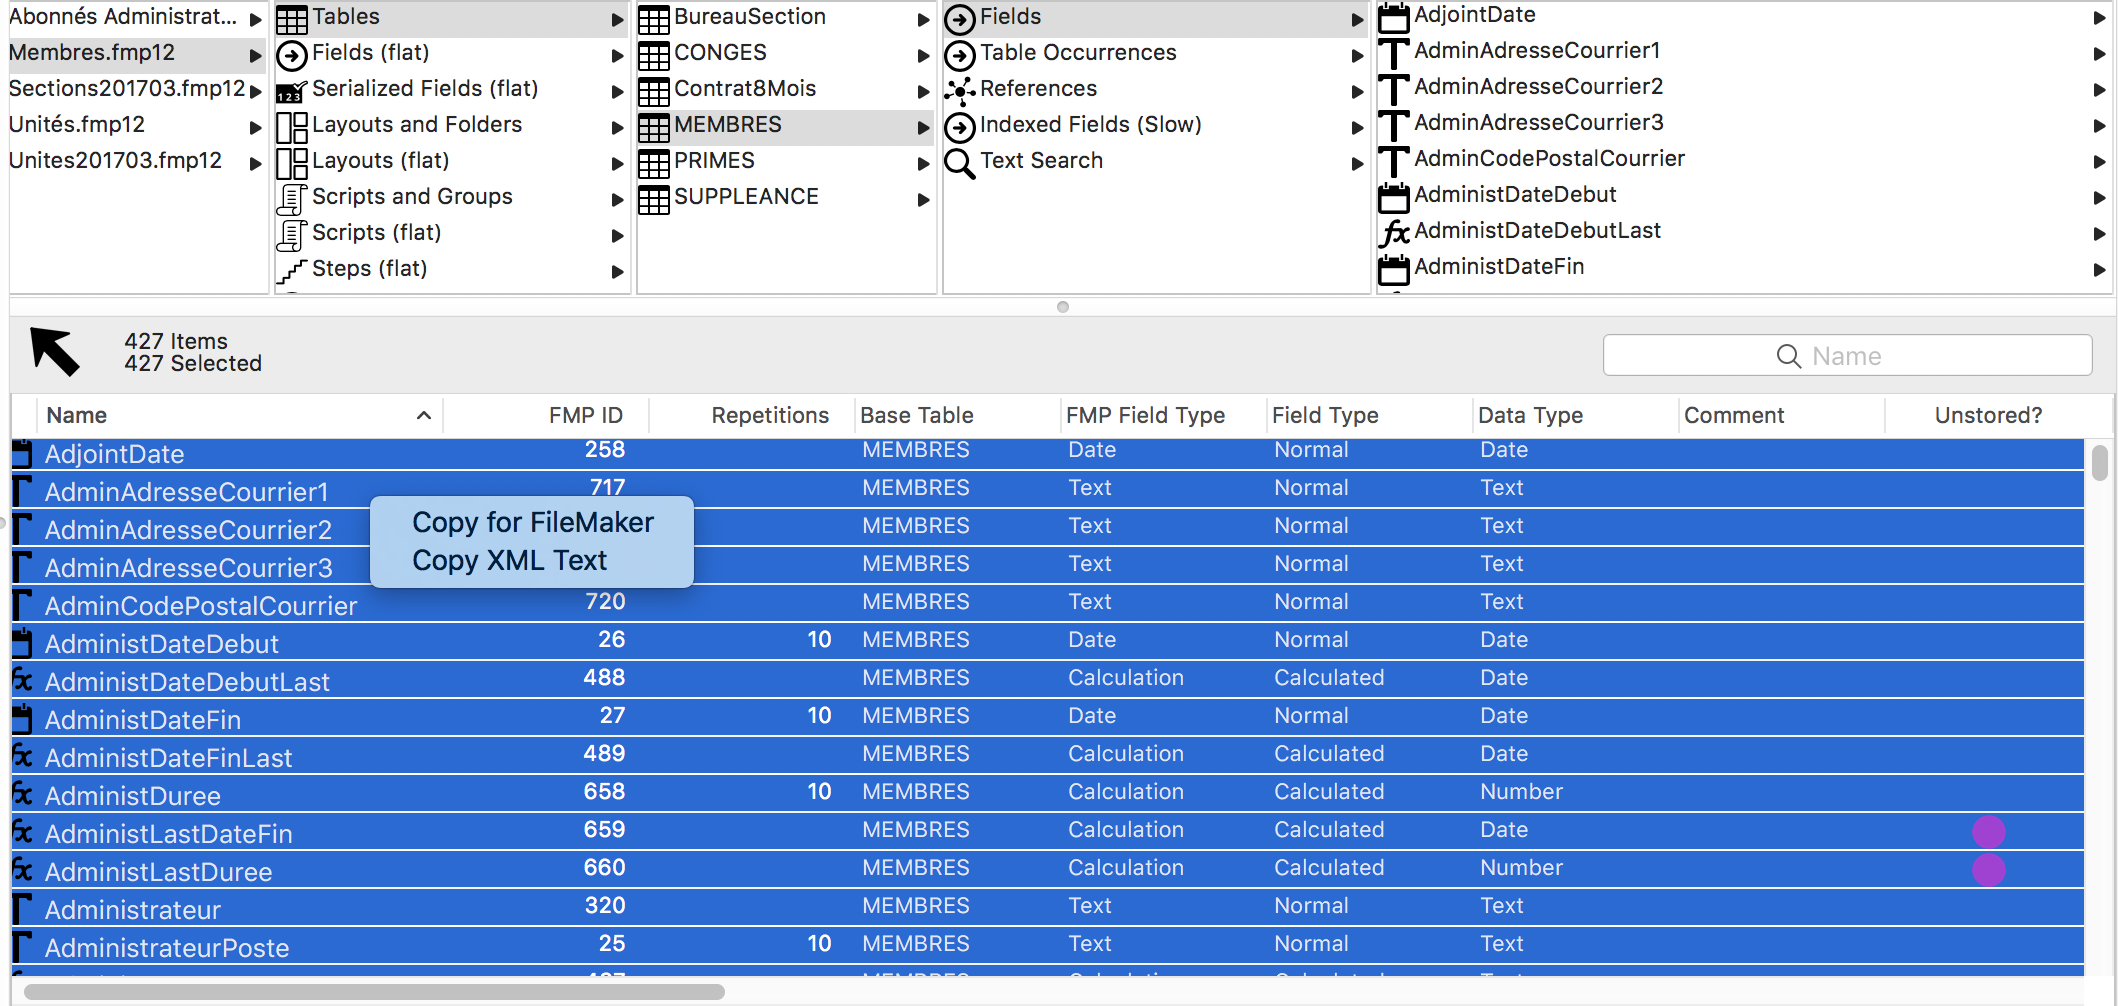Select the Administrateur row name
2118x1006 pixels.
[132, 910]
